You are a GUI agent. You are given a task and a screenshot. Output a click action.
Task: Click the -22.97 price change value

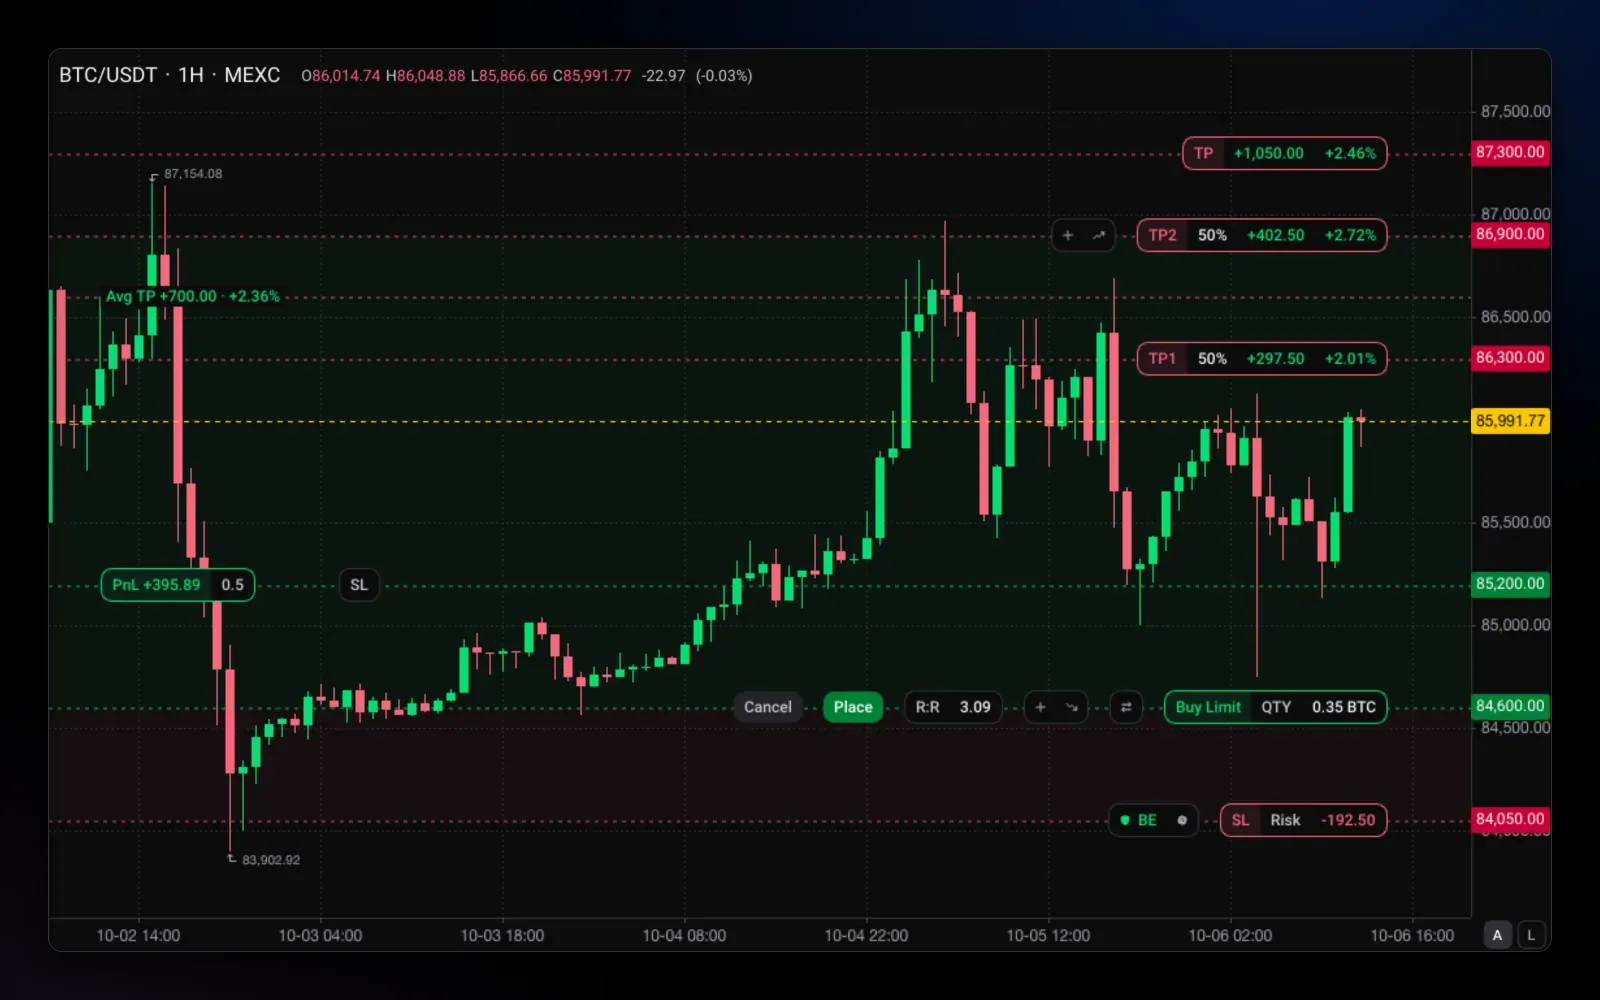tap(664, 76)
